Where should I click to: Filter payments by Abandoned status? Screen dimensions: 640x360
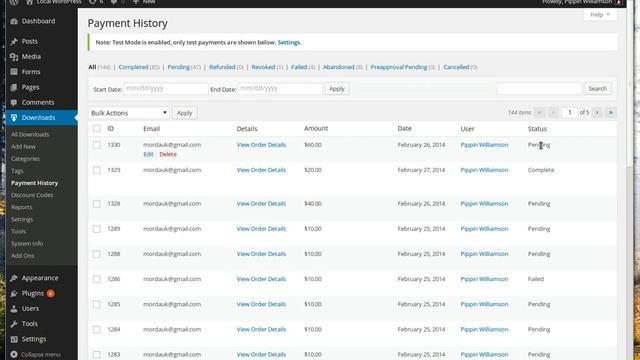[339, 67]
